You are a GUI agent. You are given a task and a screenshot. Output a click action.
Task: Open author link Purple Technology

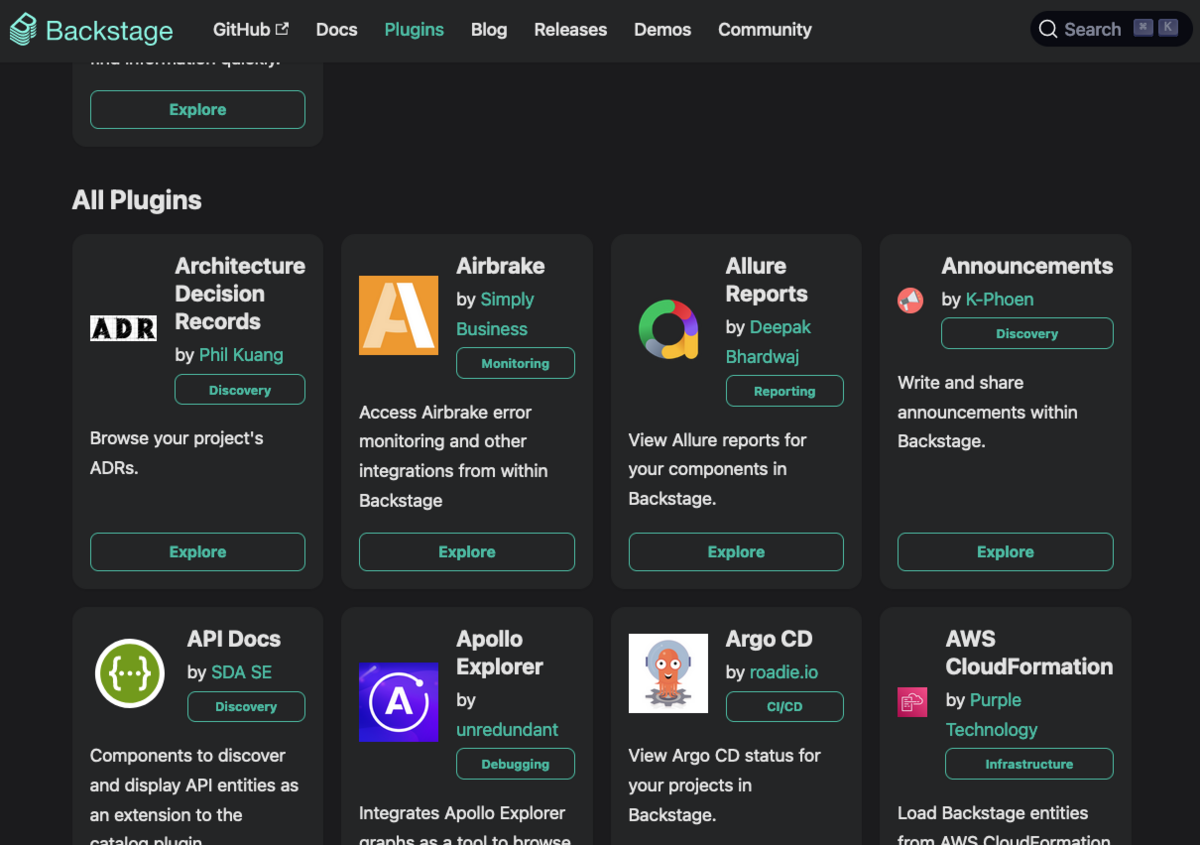[992, 715]
